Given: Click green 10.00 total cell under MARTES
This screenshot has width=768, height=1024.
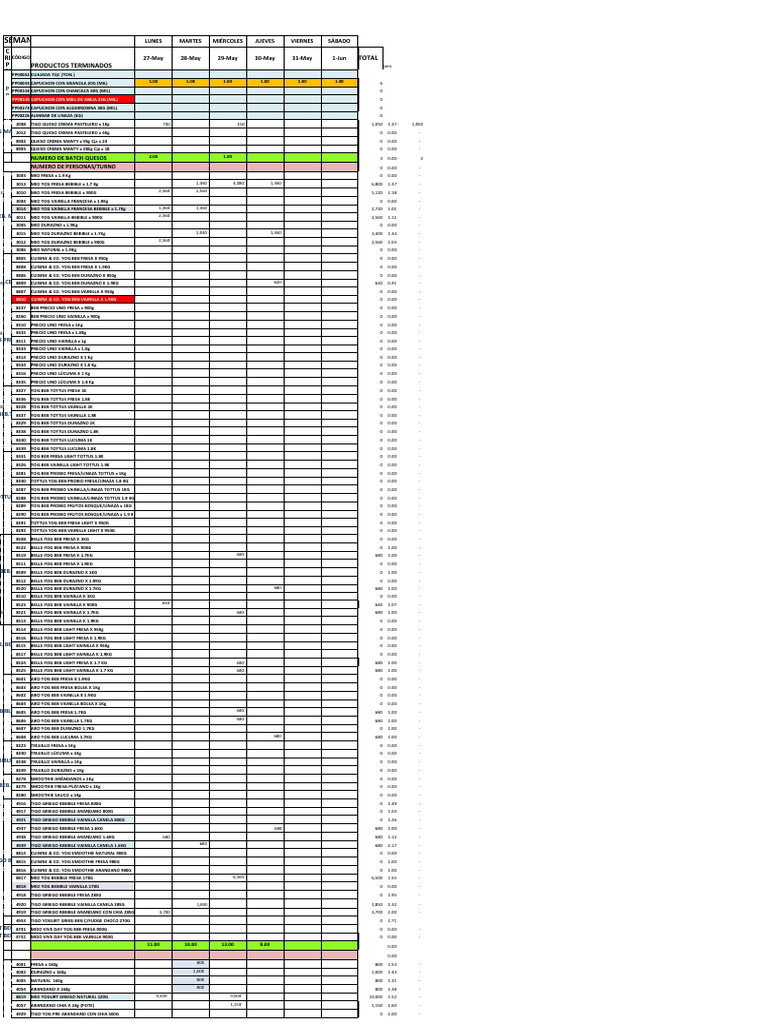Looking at the screenshot, I should (191, 945).
